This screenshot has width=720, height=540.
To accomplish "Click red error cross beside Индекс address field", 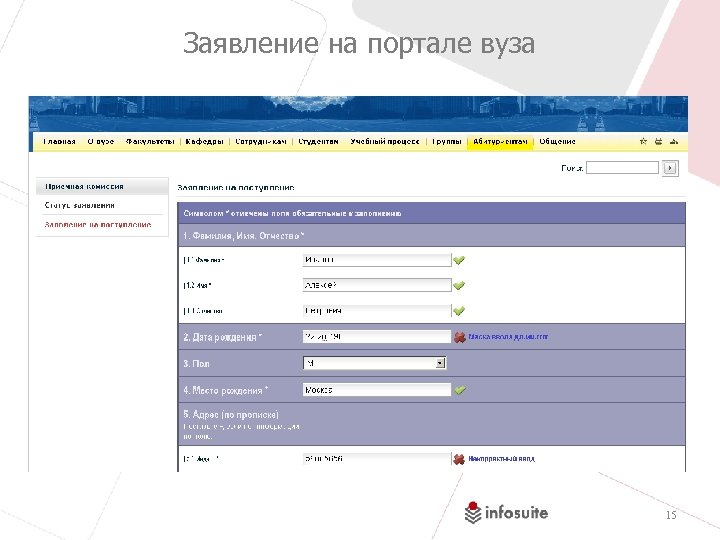I will [x=459, y=459].
